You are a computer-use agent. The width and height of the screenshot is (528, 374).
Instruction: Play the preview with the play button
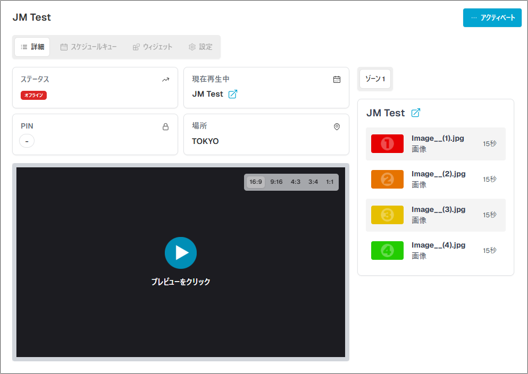[x=181, y=253]
